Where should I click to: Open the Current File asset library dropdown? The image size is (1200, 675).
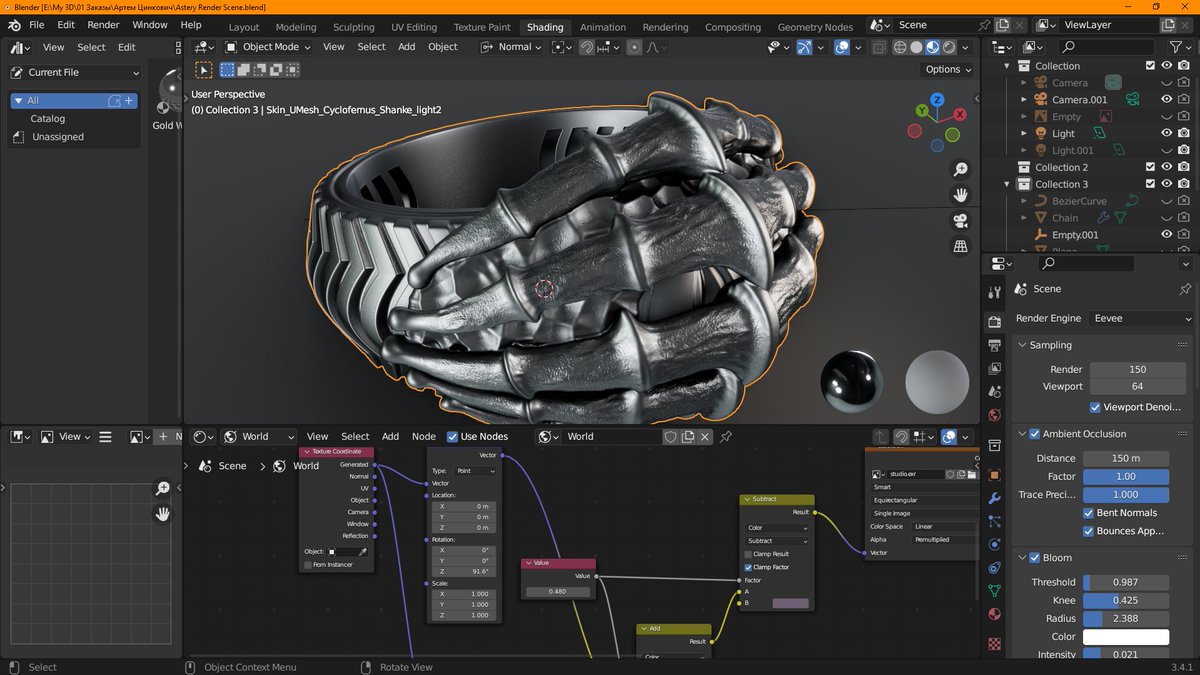pyautogui.click(x=75, y=73)
